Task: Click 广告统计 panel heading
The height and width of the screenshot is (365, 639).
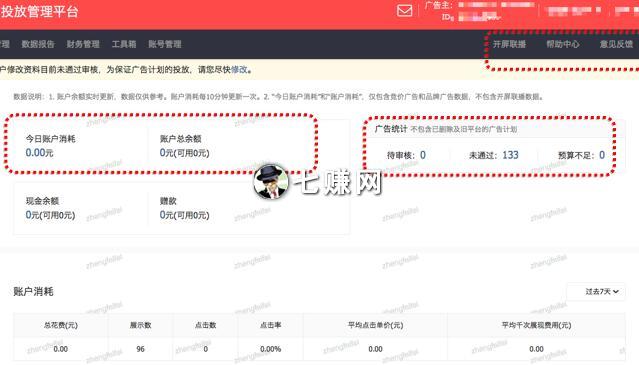Action: pyautogui.click(x=391, y=129)
